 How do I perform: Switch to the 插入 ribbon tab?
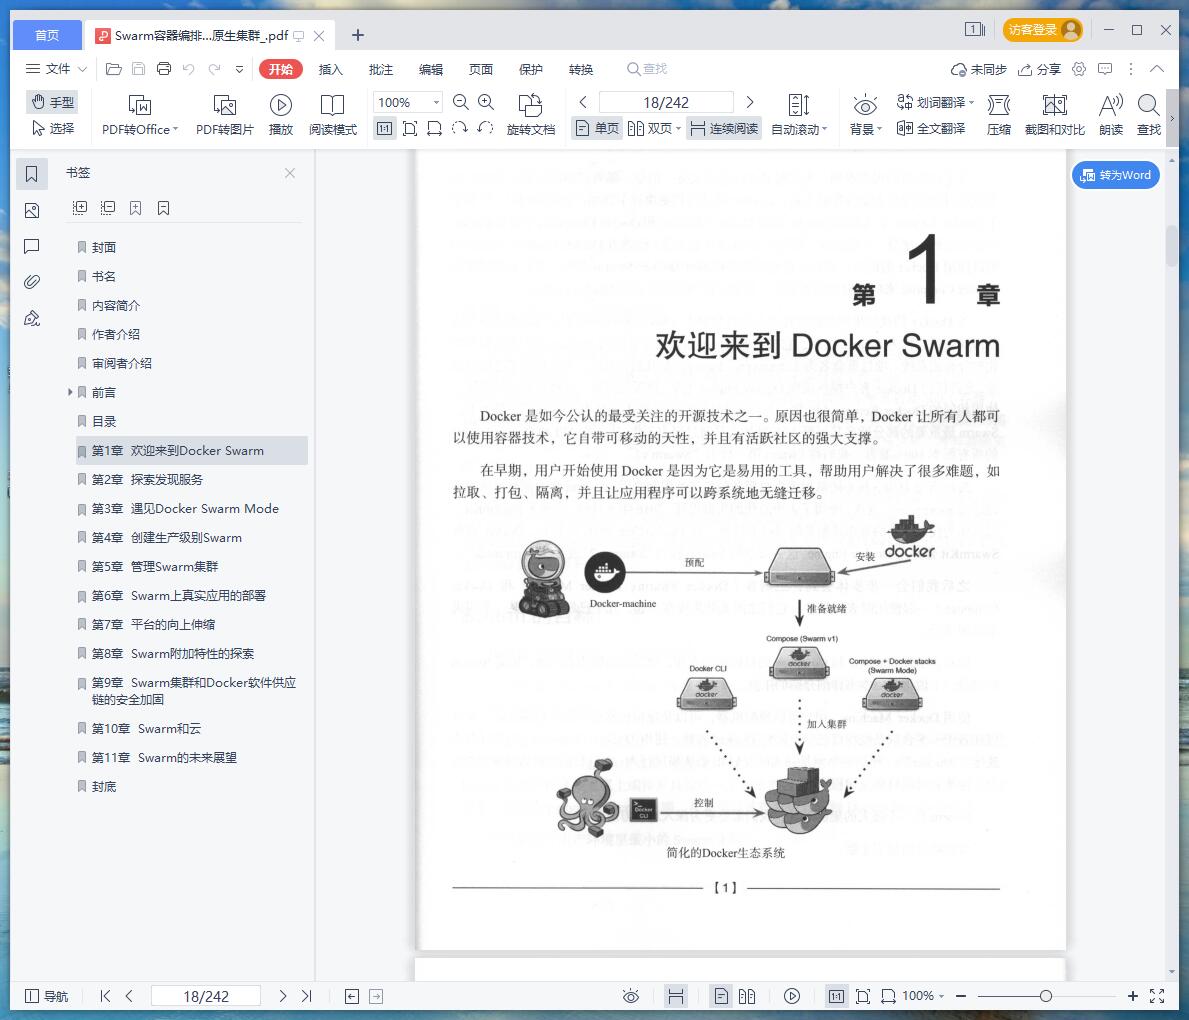[331, 69]
